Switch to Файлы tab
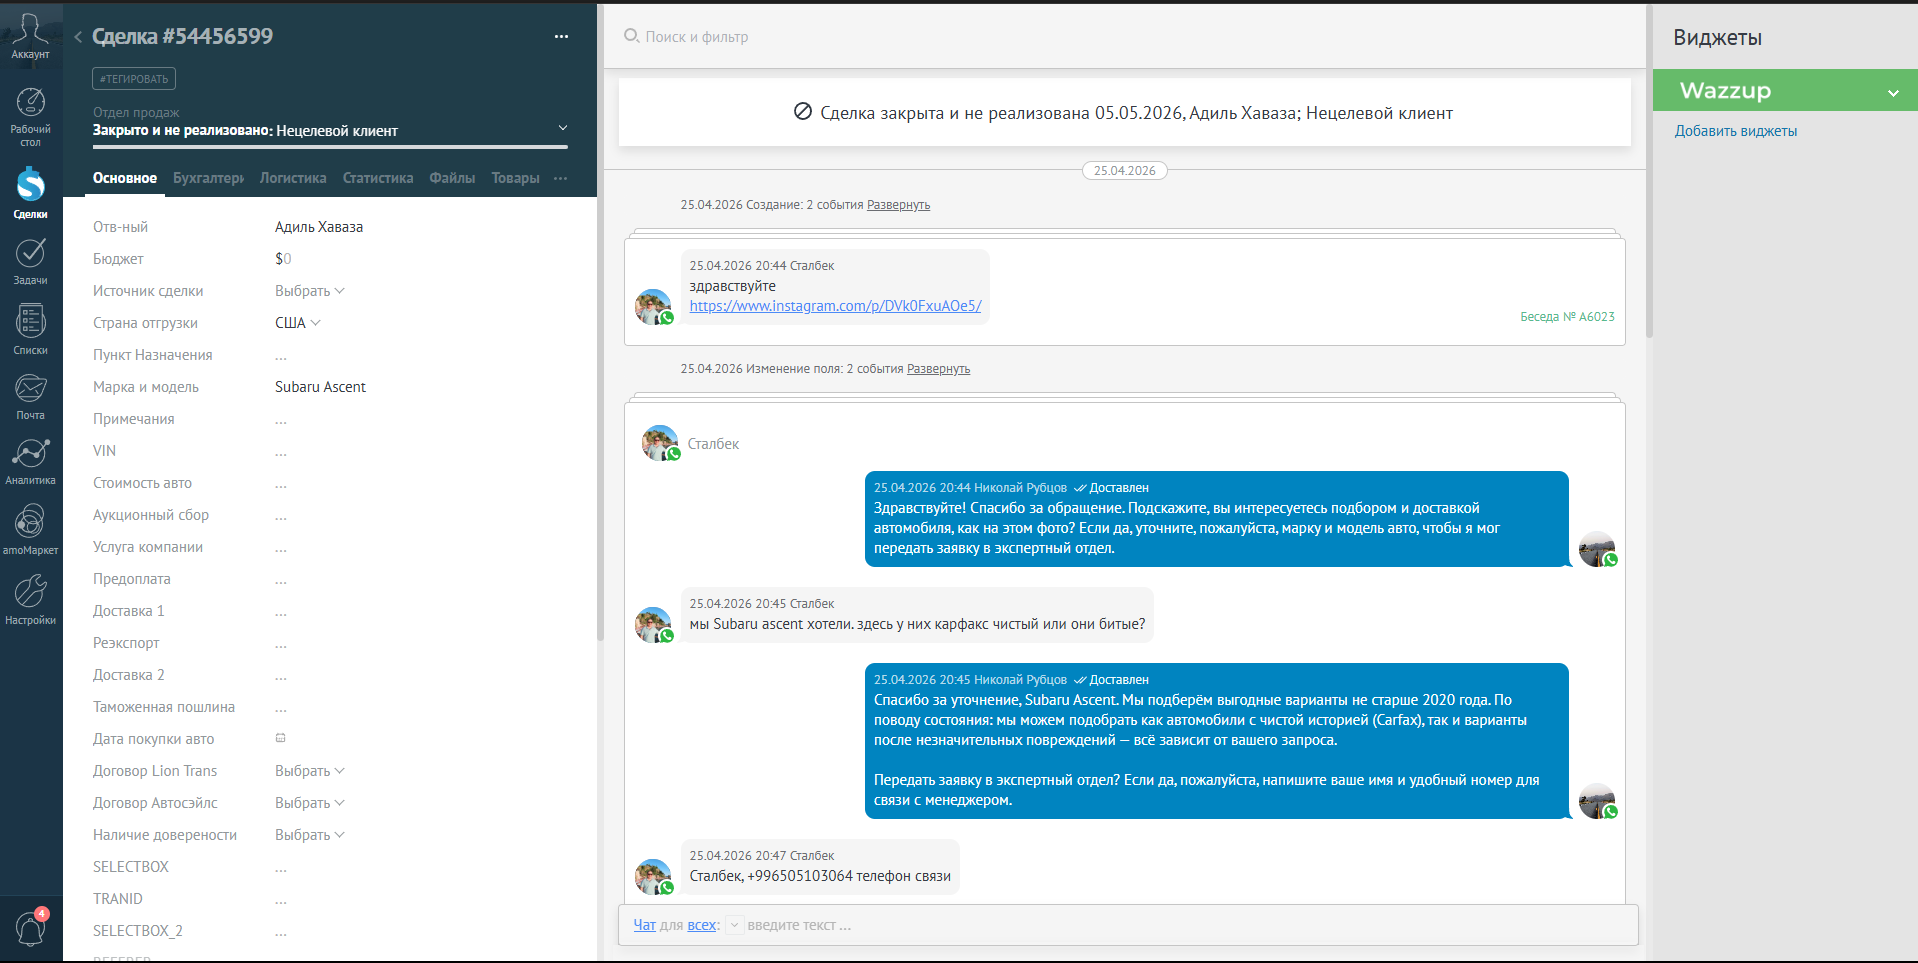Viewport: 1918px width, 963px height. coord(452,178)
